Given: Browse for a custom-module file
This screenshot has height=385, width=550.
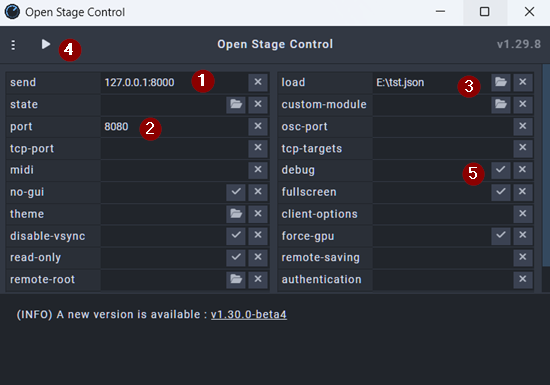Looking at the screenshot, I should (x=501, y=104).
